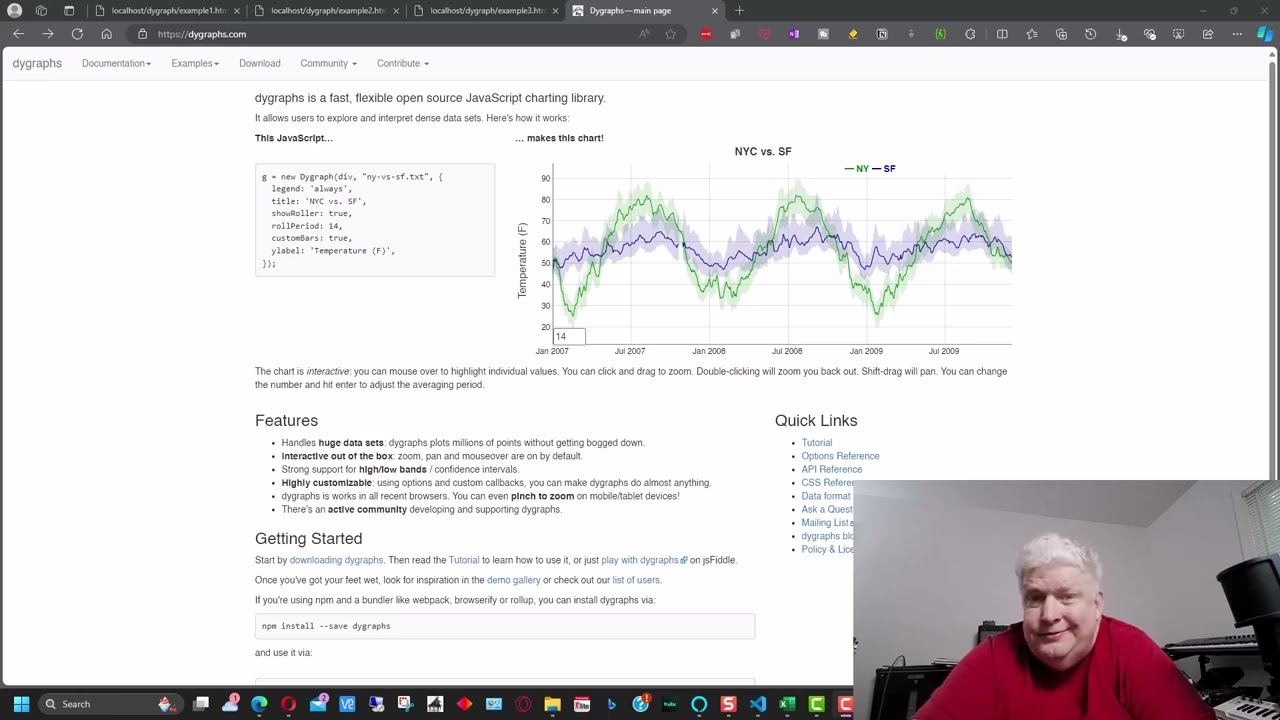This screenshot has height=720, width=1280.
Task: Expand the Documentation dropdown menu
Action: tap(116, 63)
